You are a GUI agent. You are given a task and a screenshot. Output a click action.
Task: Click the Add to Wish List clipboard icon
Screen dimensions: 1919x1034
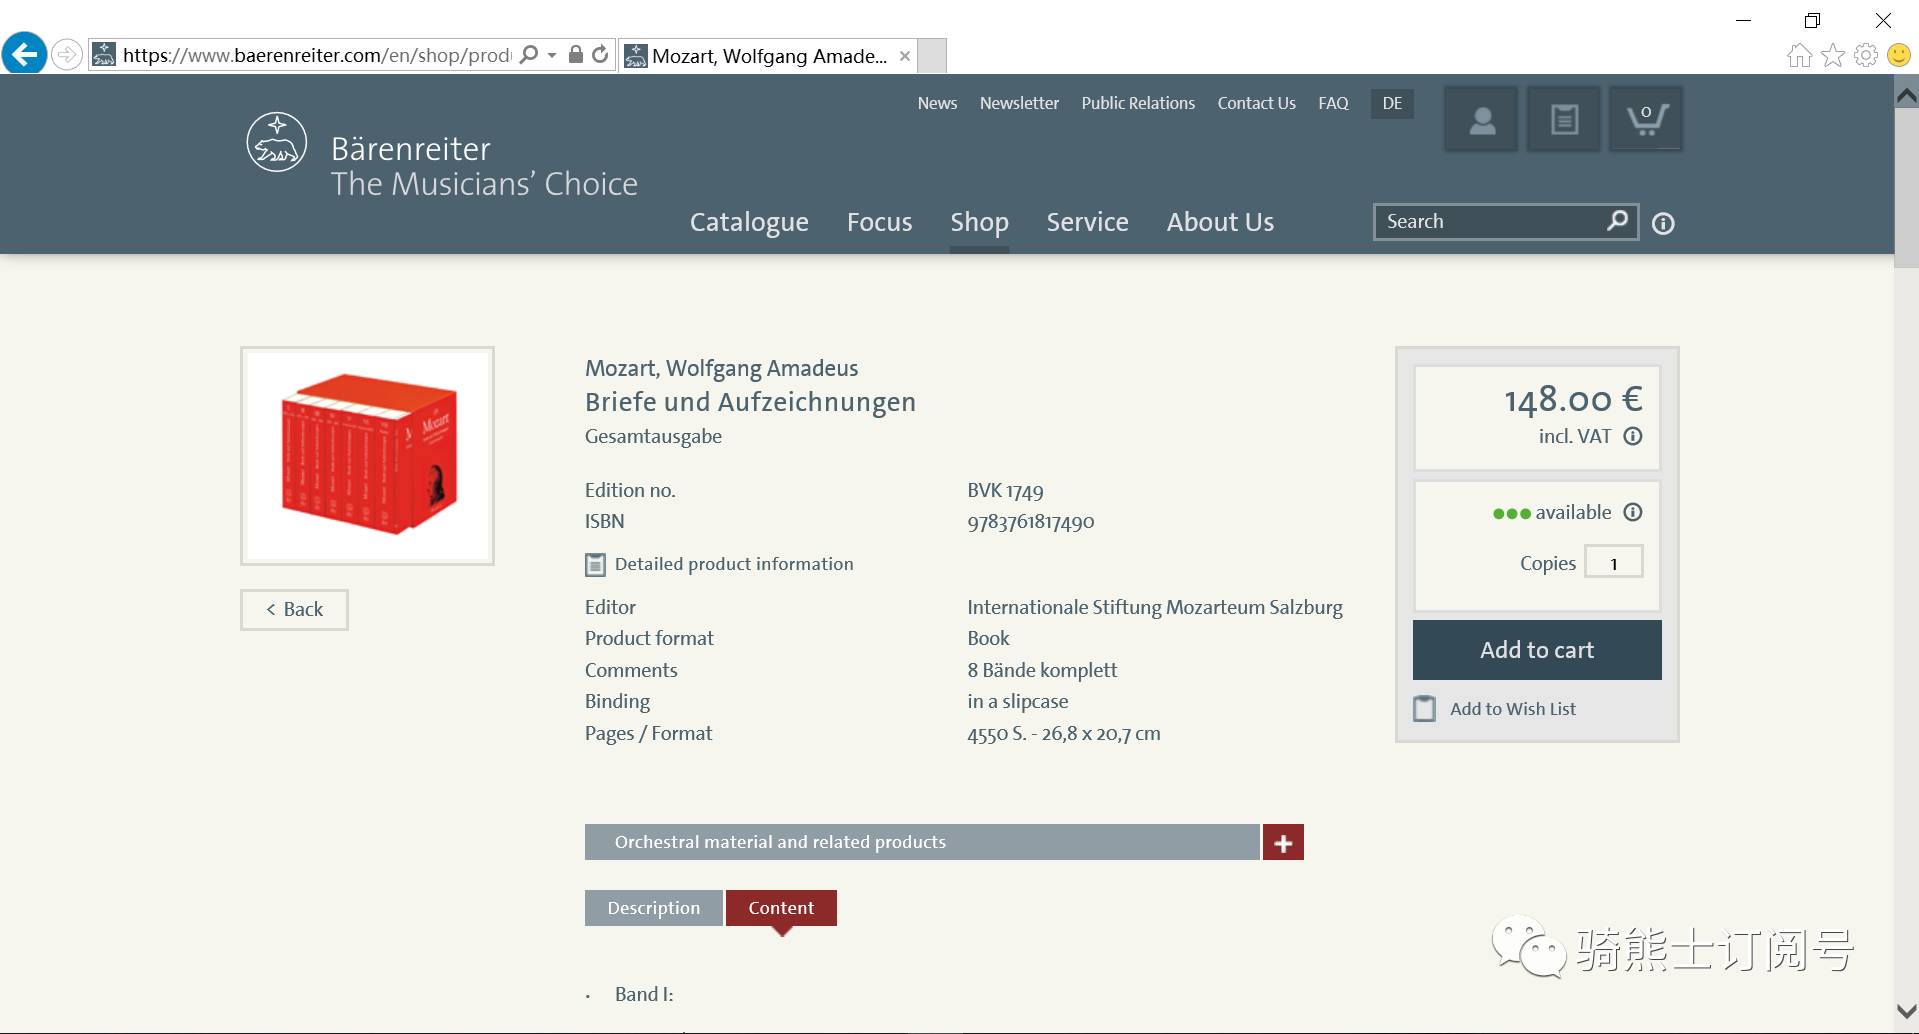(1424, 709)
